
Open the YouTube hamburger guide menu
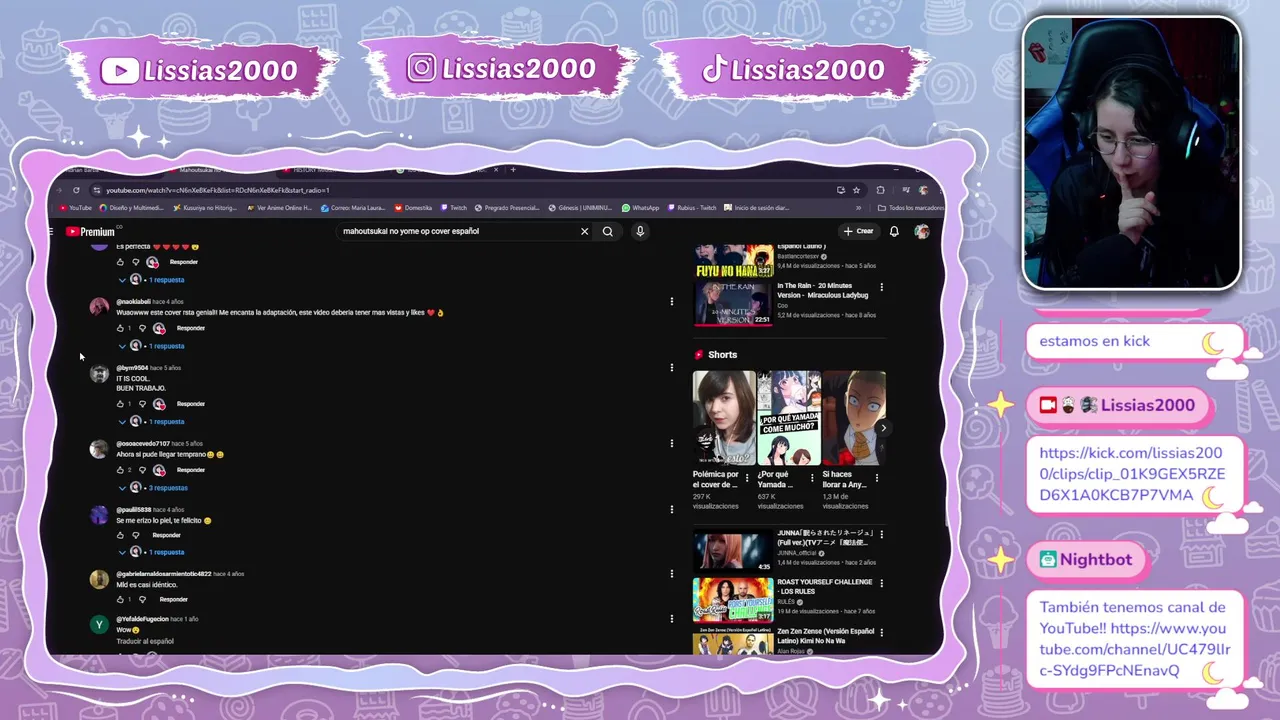click(51, 231)
